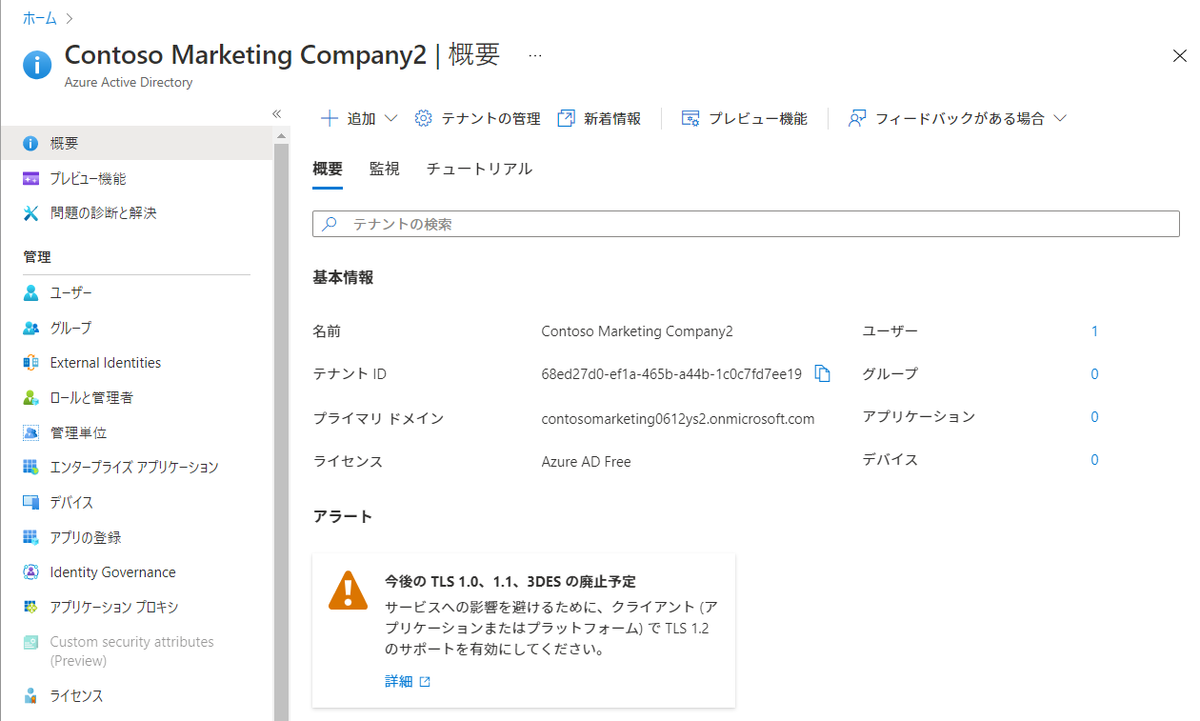Screen dimensions: 1200x721
Task: Collapse the sidebar with double chevron
Action: tap(277, 114)
